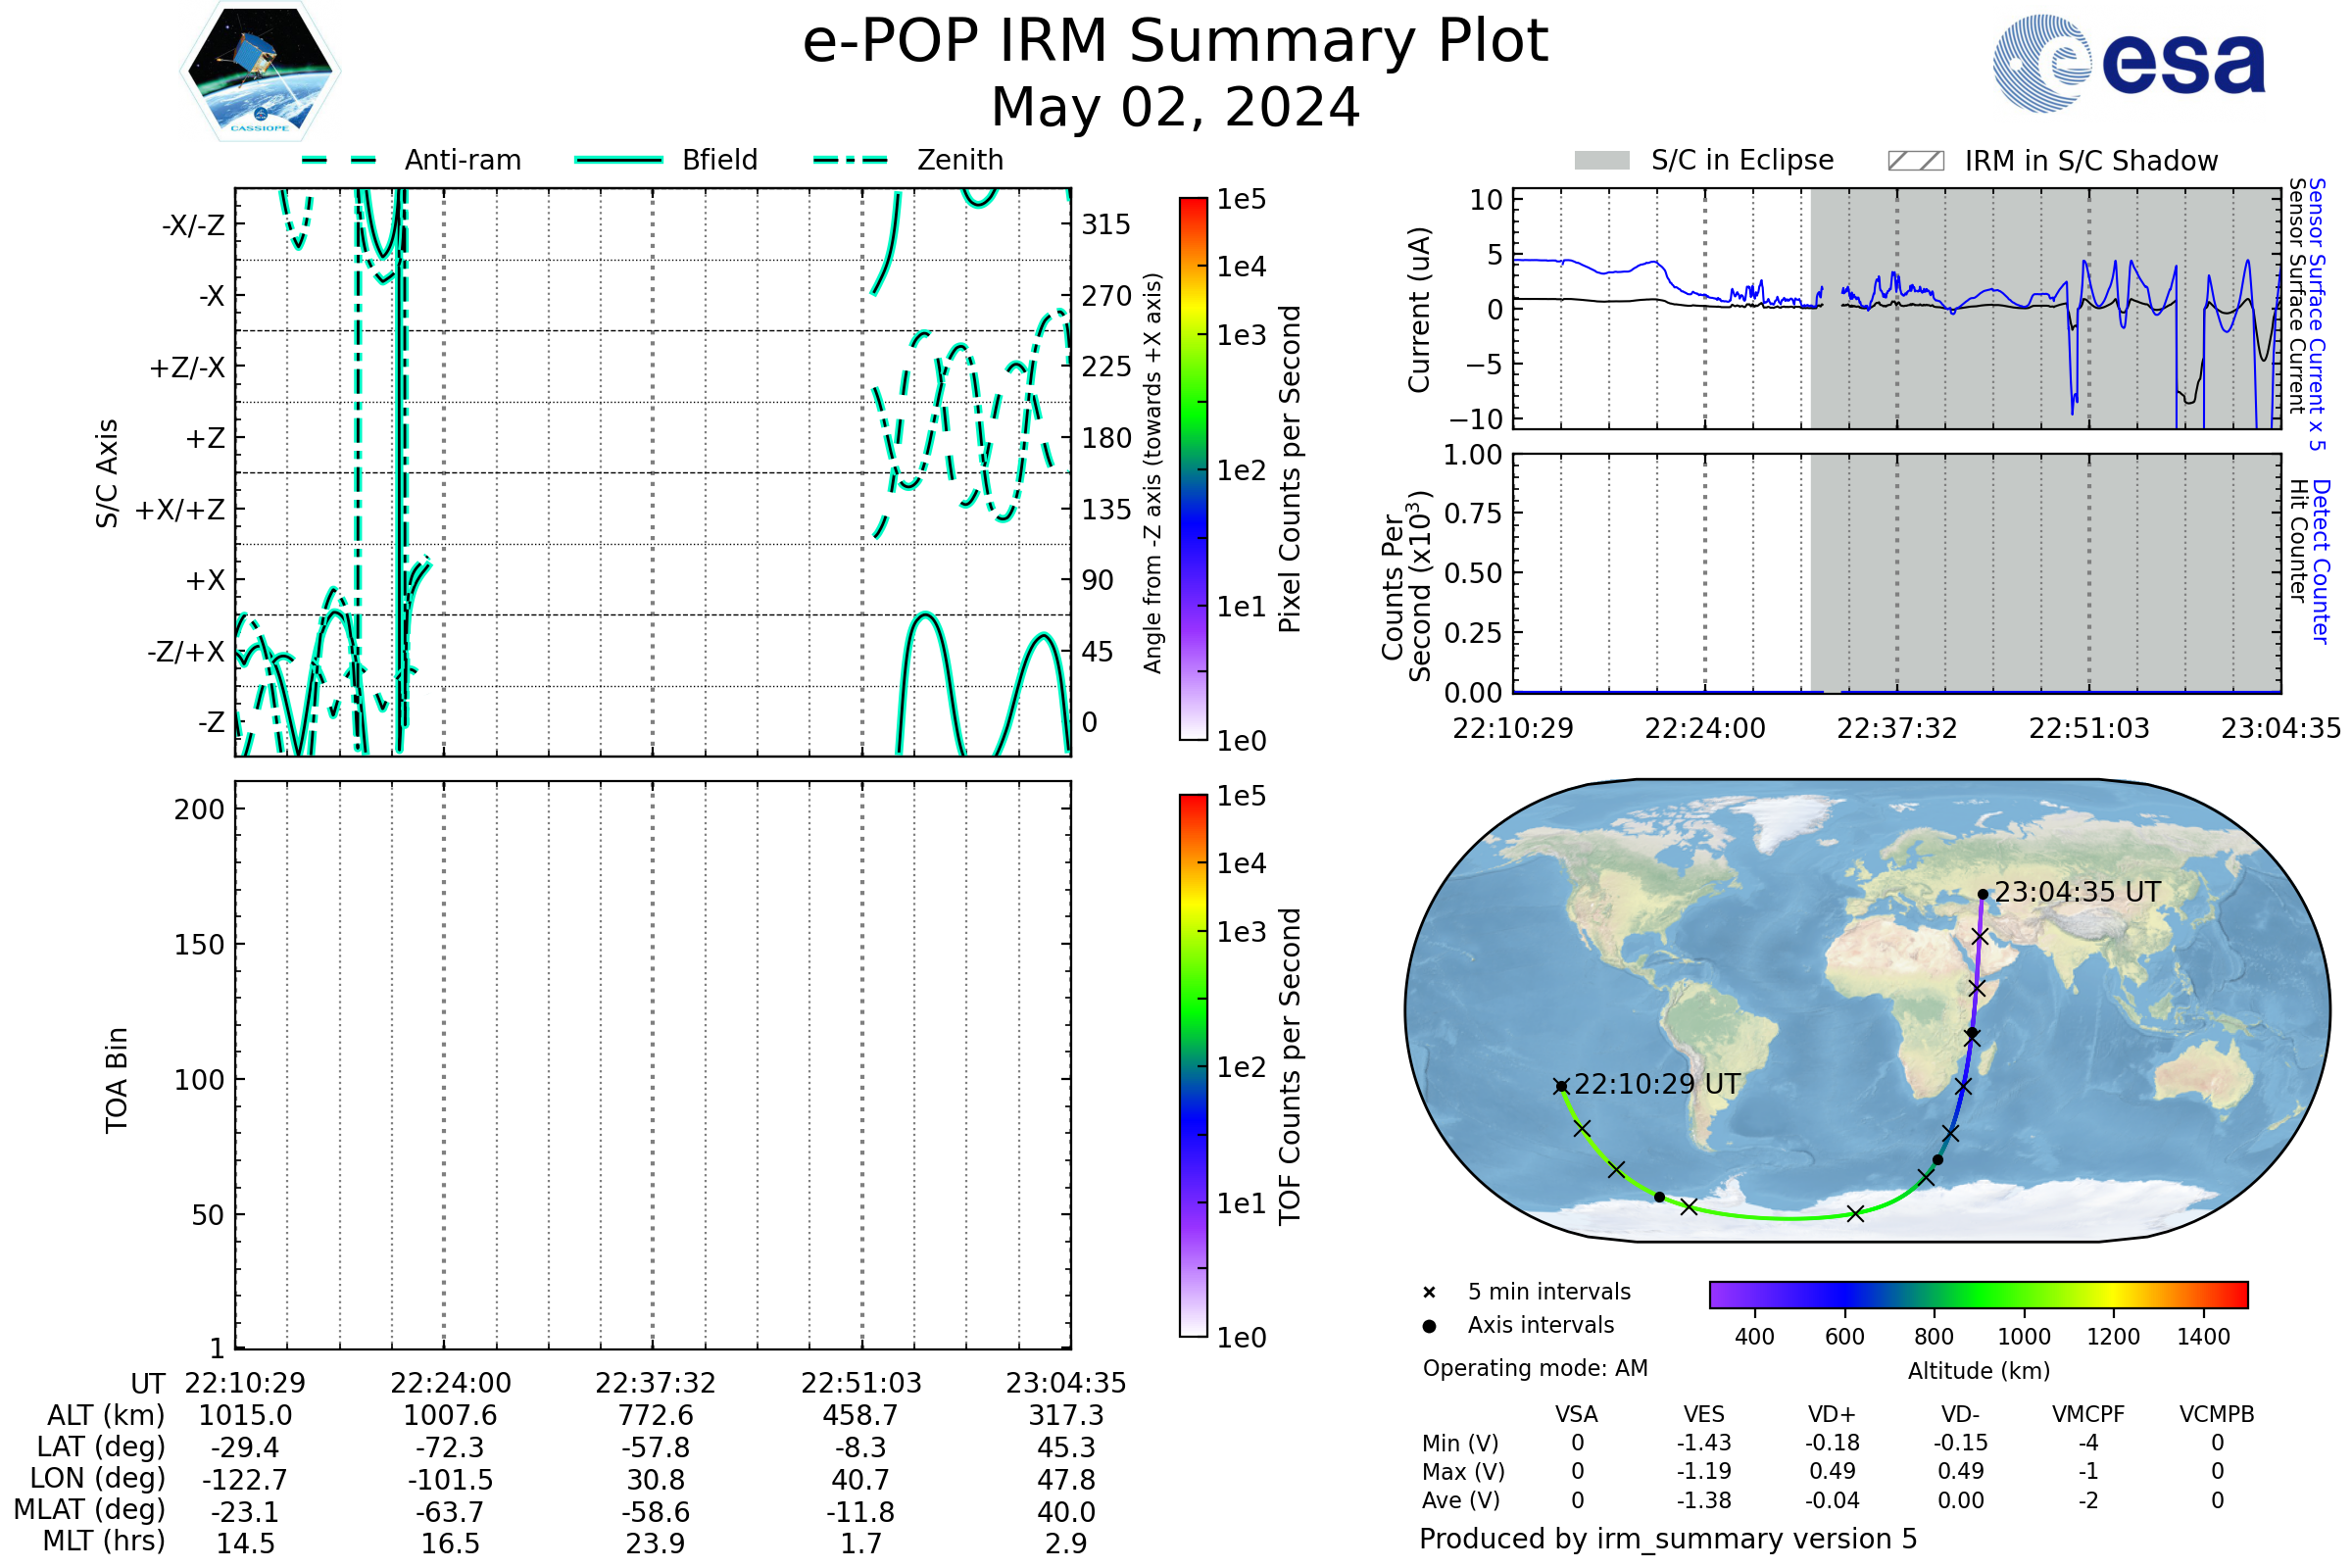The height and width of the screenshot is (1568, 2352).
Task: Click the Bfield solid line legend marker
Action: point(618,160)
